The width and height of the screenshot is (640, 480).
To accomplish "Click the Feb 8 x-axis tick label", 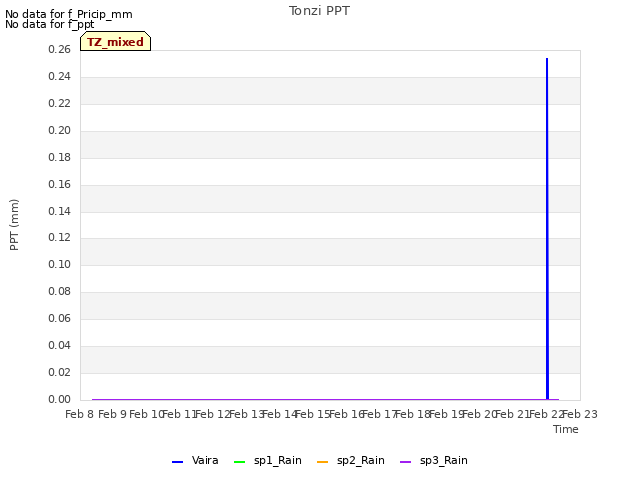I will click(x=80, y=414).
